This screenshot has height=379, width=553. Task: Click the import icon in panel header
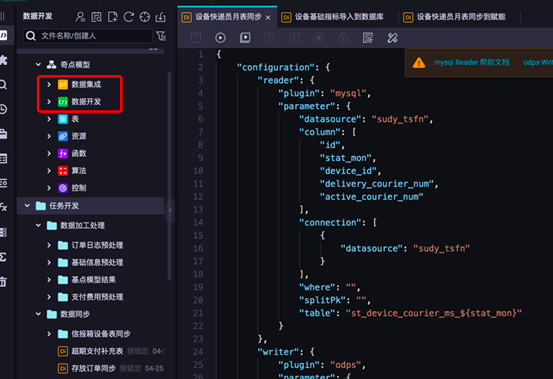(160, 17)
